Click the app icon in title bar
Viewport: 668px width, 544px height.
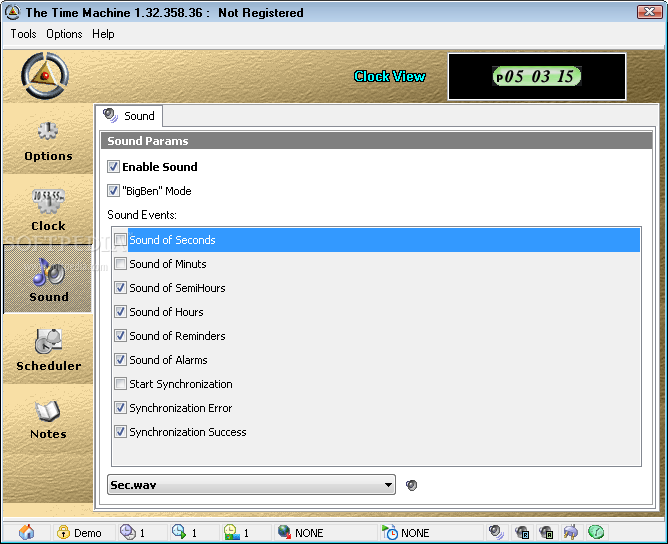click(x=12, y=12)
